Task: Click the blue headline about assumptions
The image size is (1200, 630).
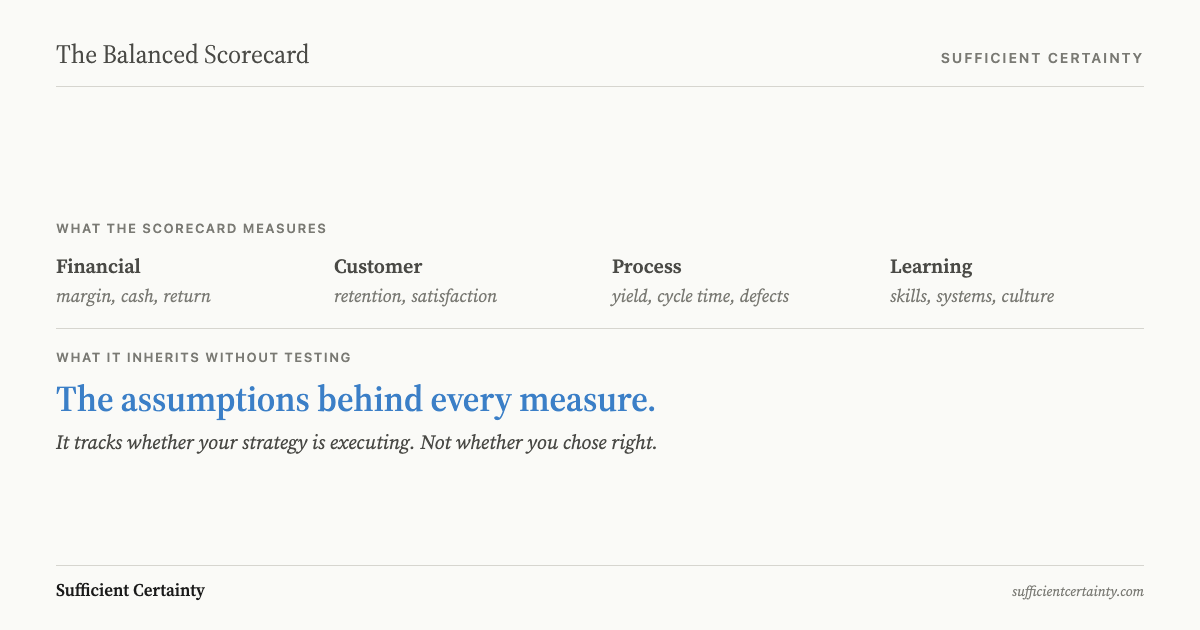Action: (x=356, y=400)
